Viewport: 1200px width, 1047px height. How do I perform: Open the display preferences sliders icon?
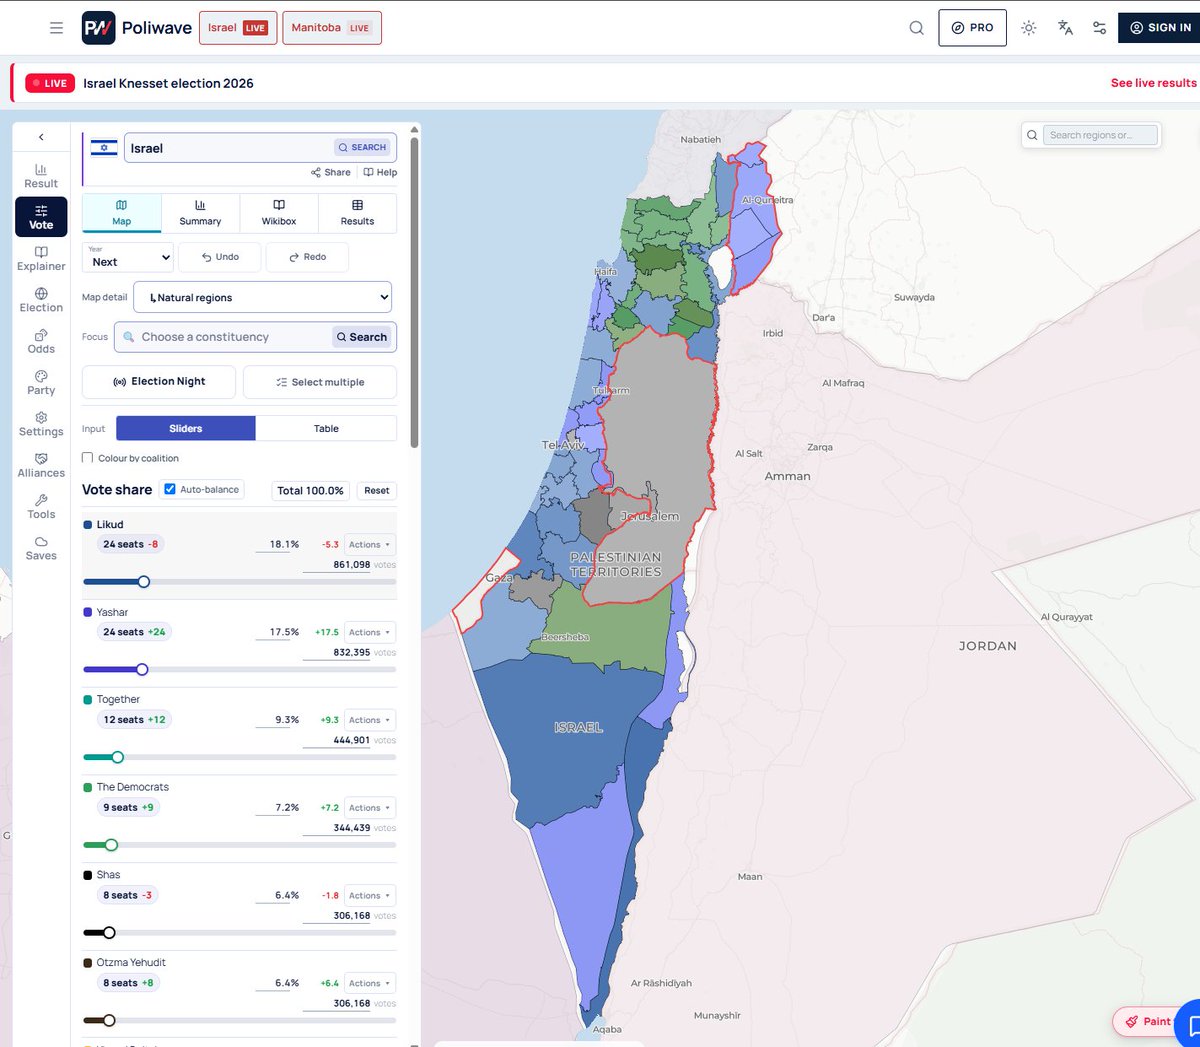click(x=1099, y=28)
